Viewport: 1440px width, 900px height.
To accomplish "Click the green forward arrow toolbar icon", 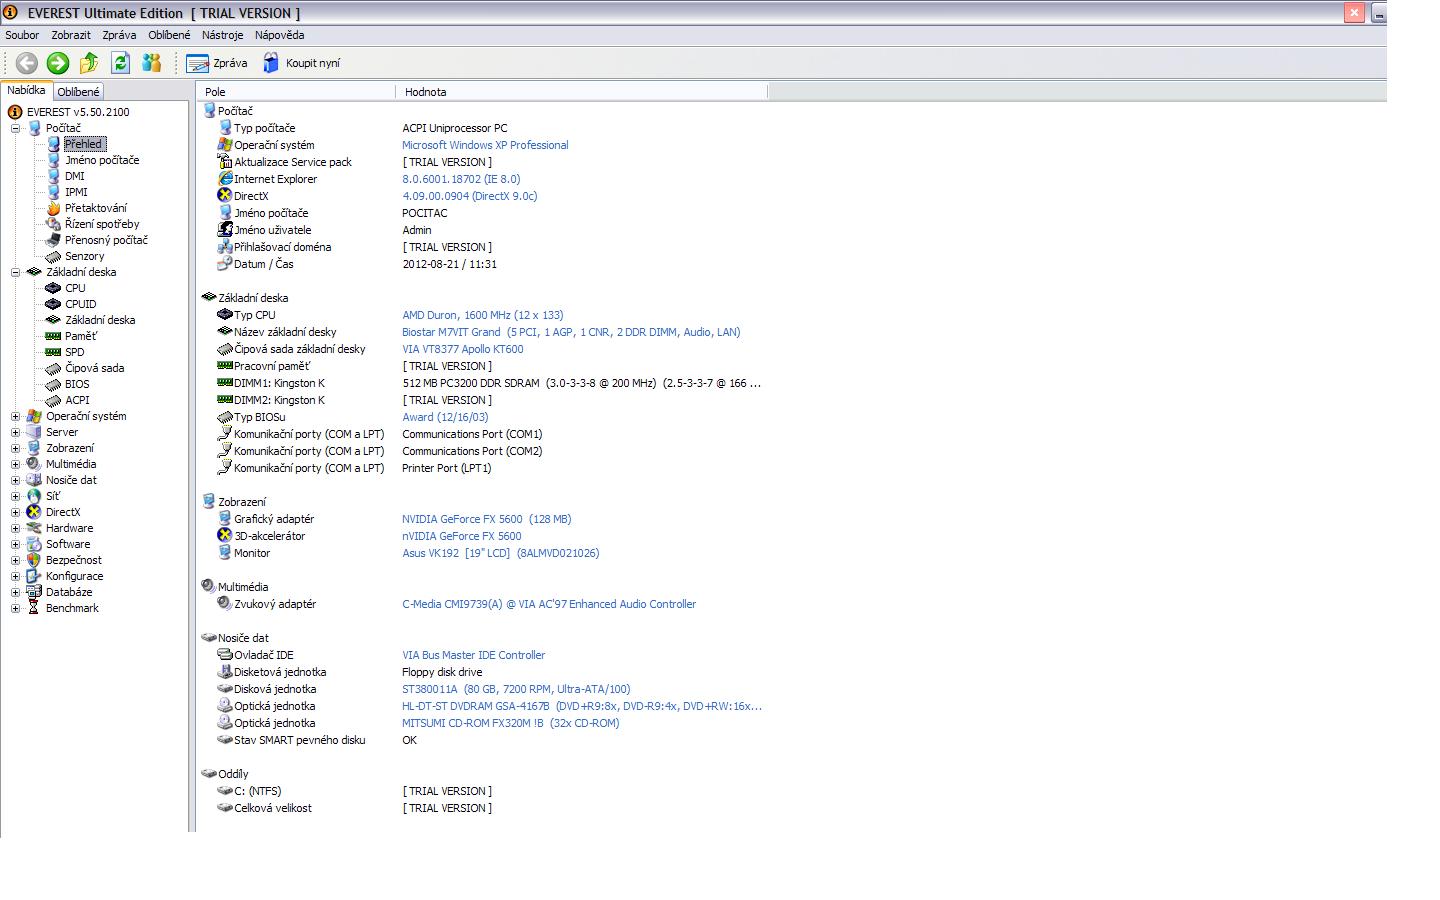I will pos(58,63).
